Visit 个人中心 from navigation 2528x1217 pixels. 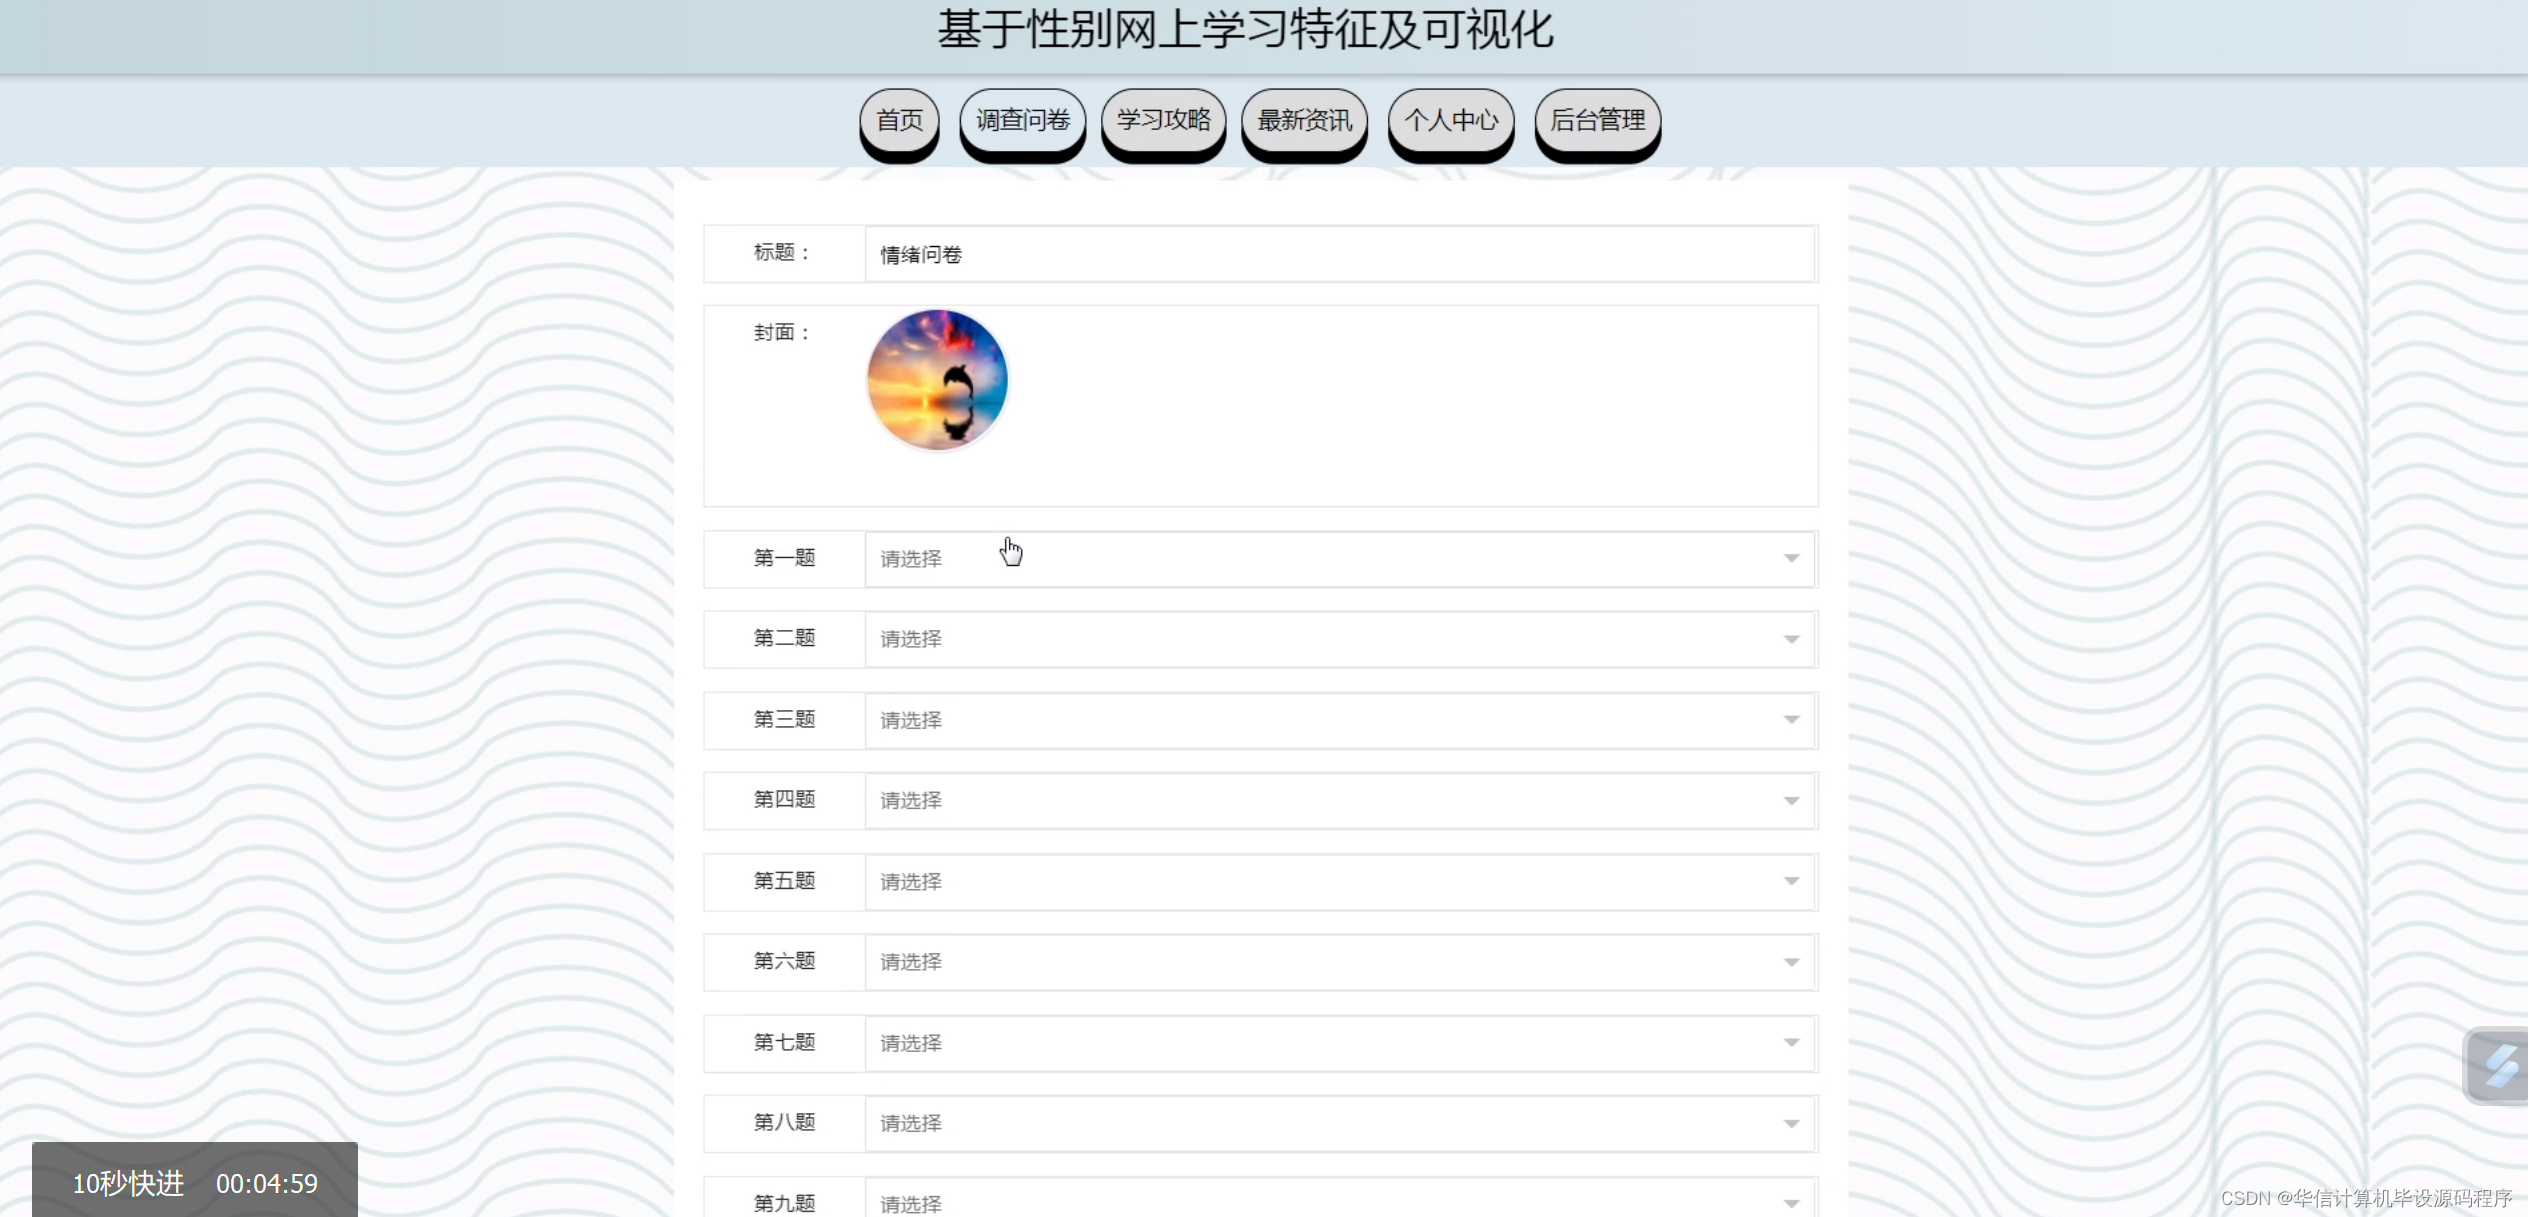pyautogui.click(x=1450, y=120)
